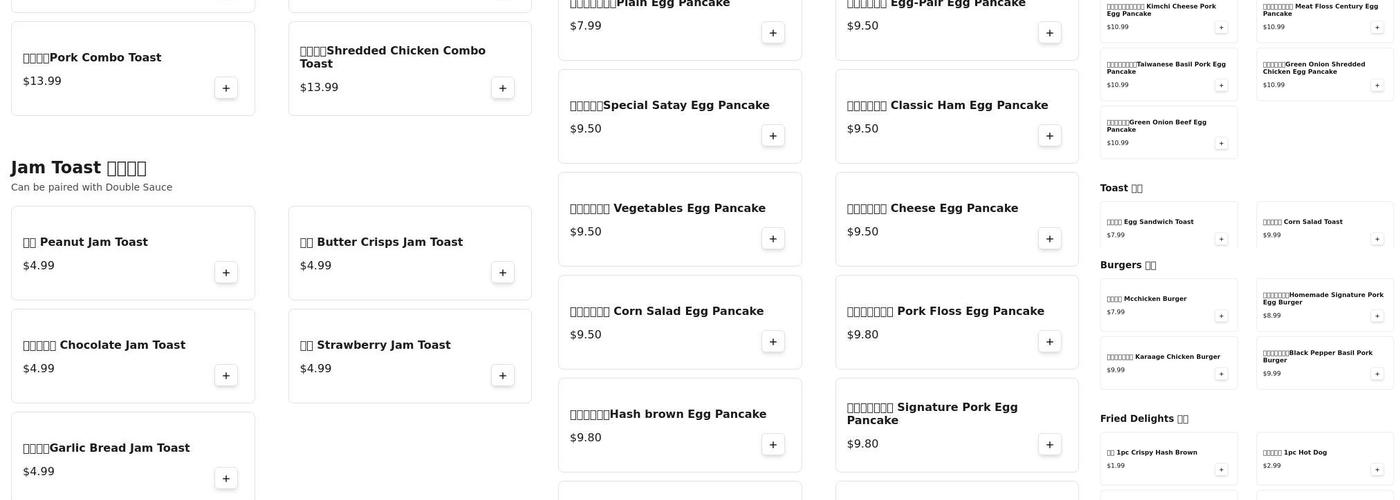Add 1pc Crispy Hash Brown

click(x=1221, y=470)
